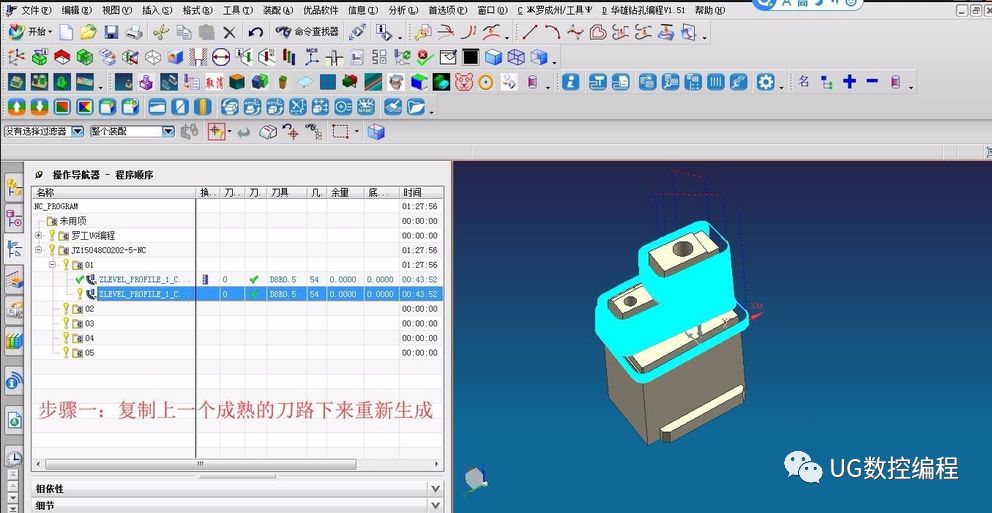Open the 整个装配 scope dropdown
This screenshot has height=513, width=992.
(x=132, y=132)
